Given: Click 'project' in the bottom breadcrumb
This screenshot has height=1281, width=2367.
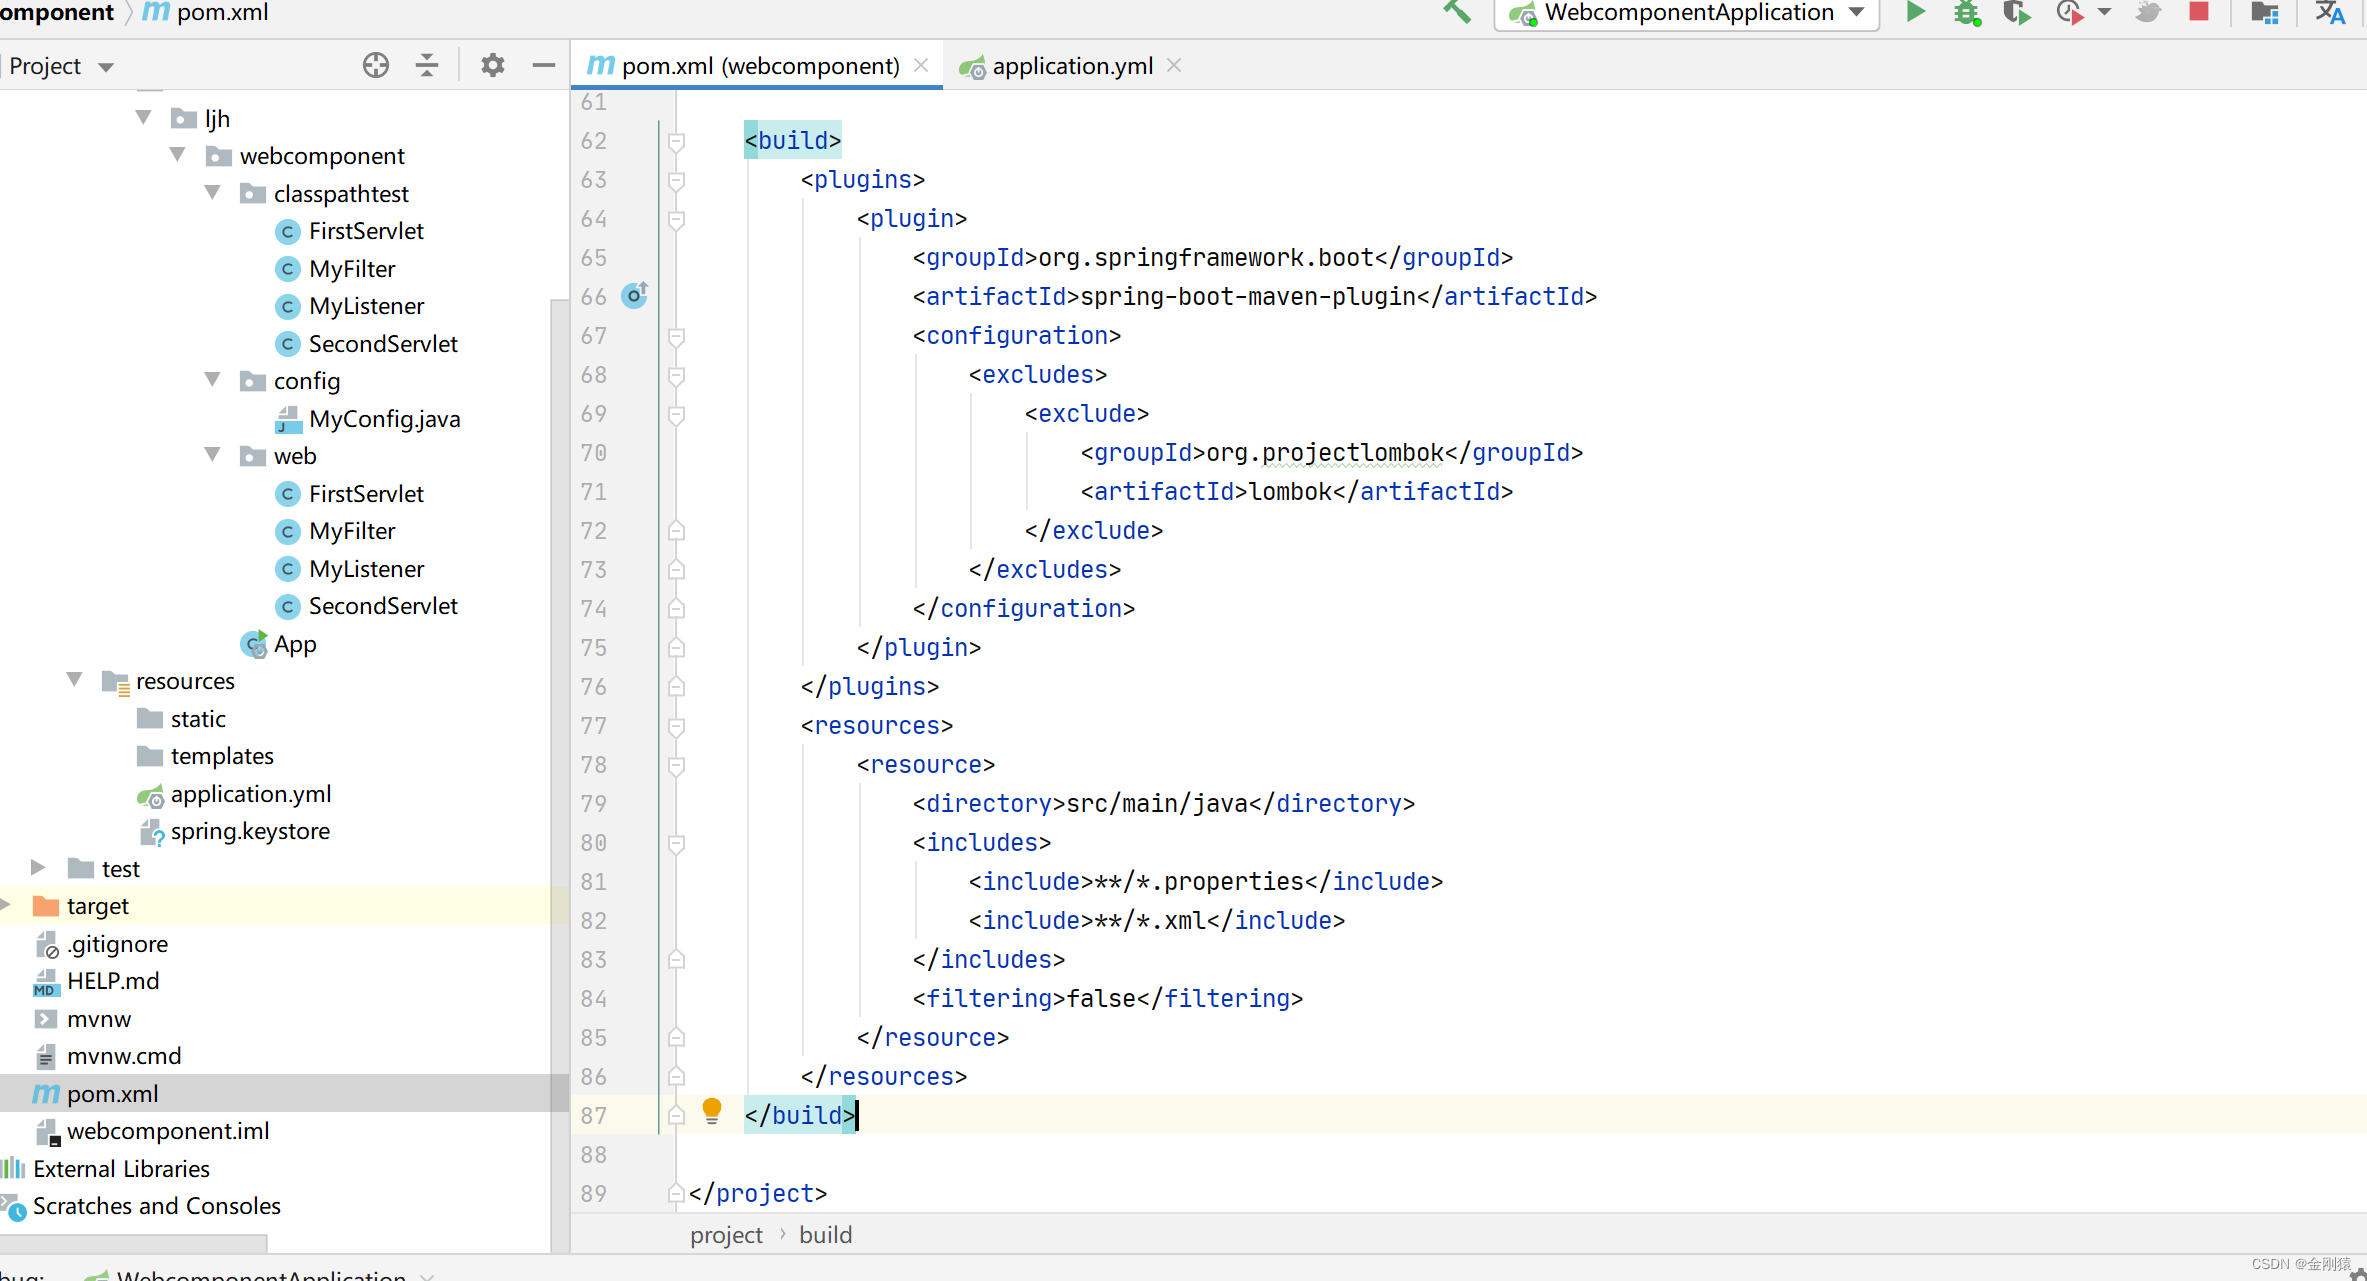Looking at the screenshot, I should (726, 1235).
